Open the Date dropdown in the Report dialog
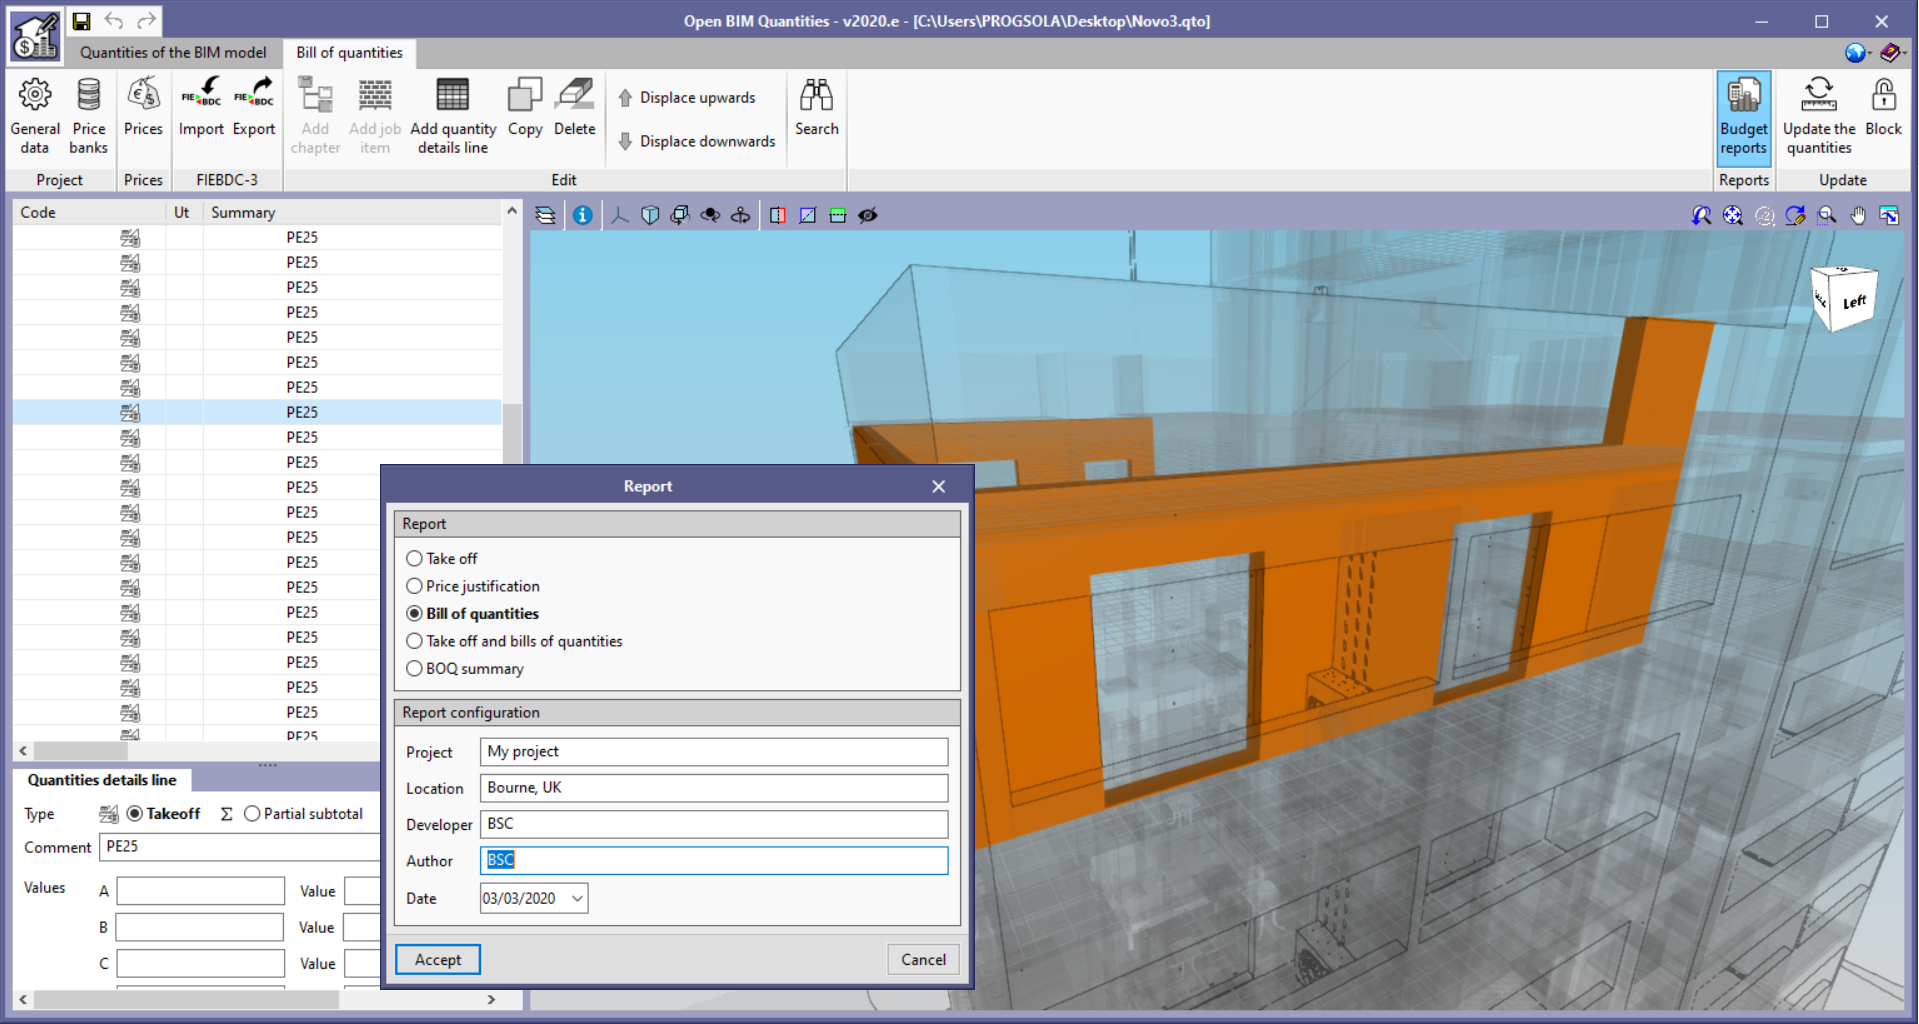The width and height of the screenshot is (1919, 1024). (x=577, y=898)
